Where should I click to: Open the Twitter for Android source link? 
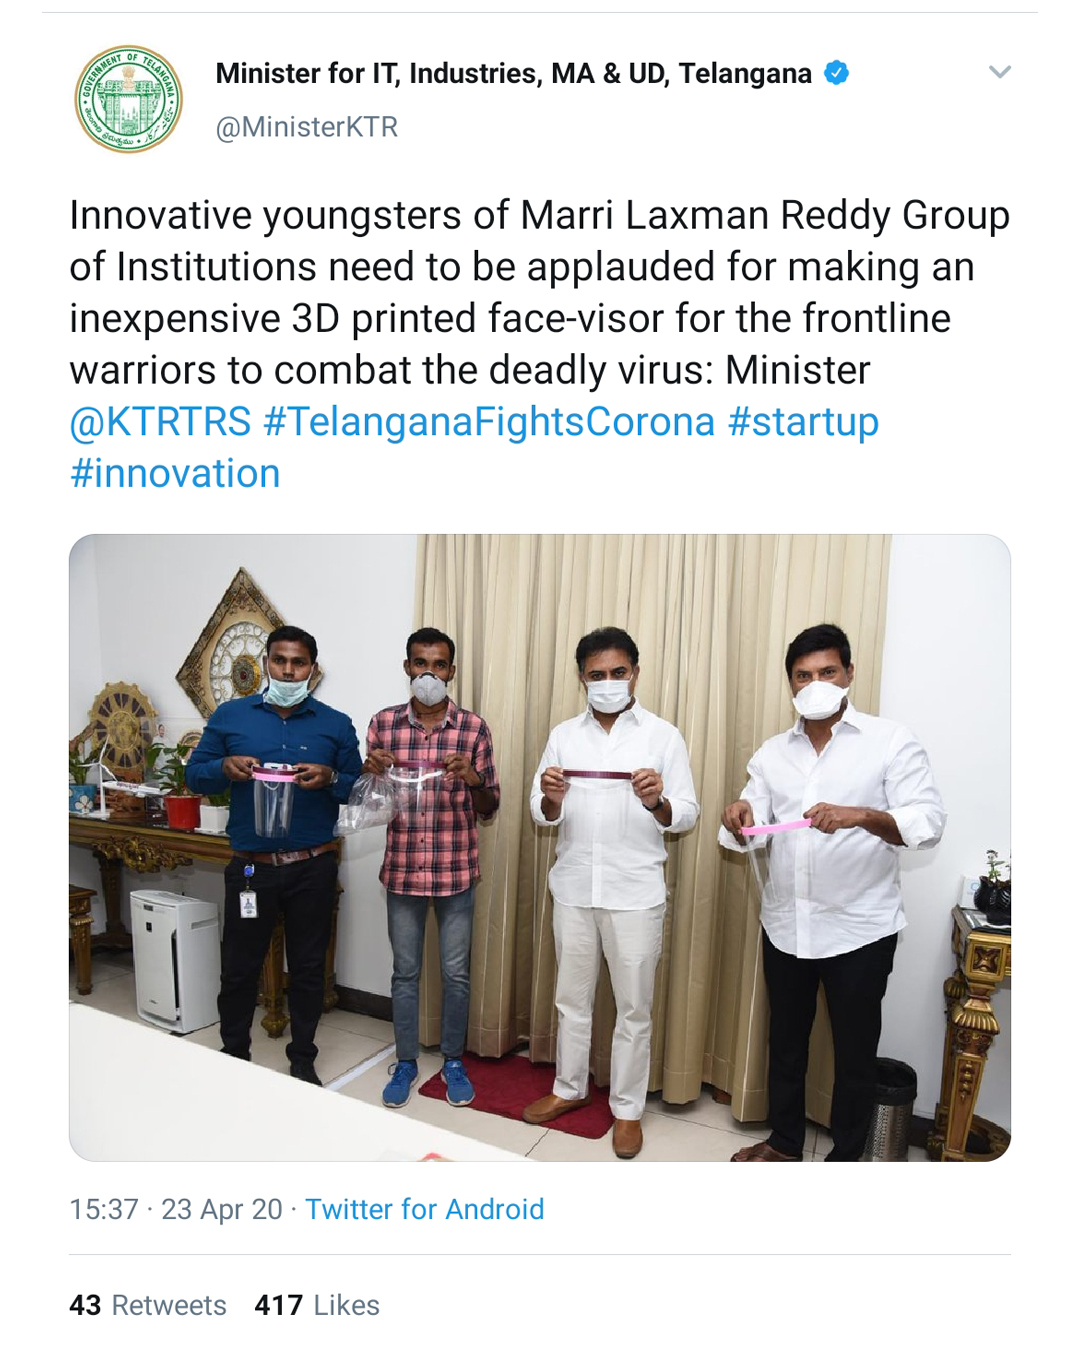[x=424, y=1209]
